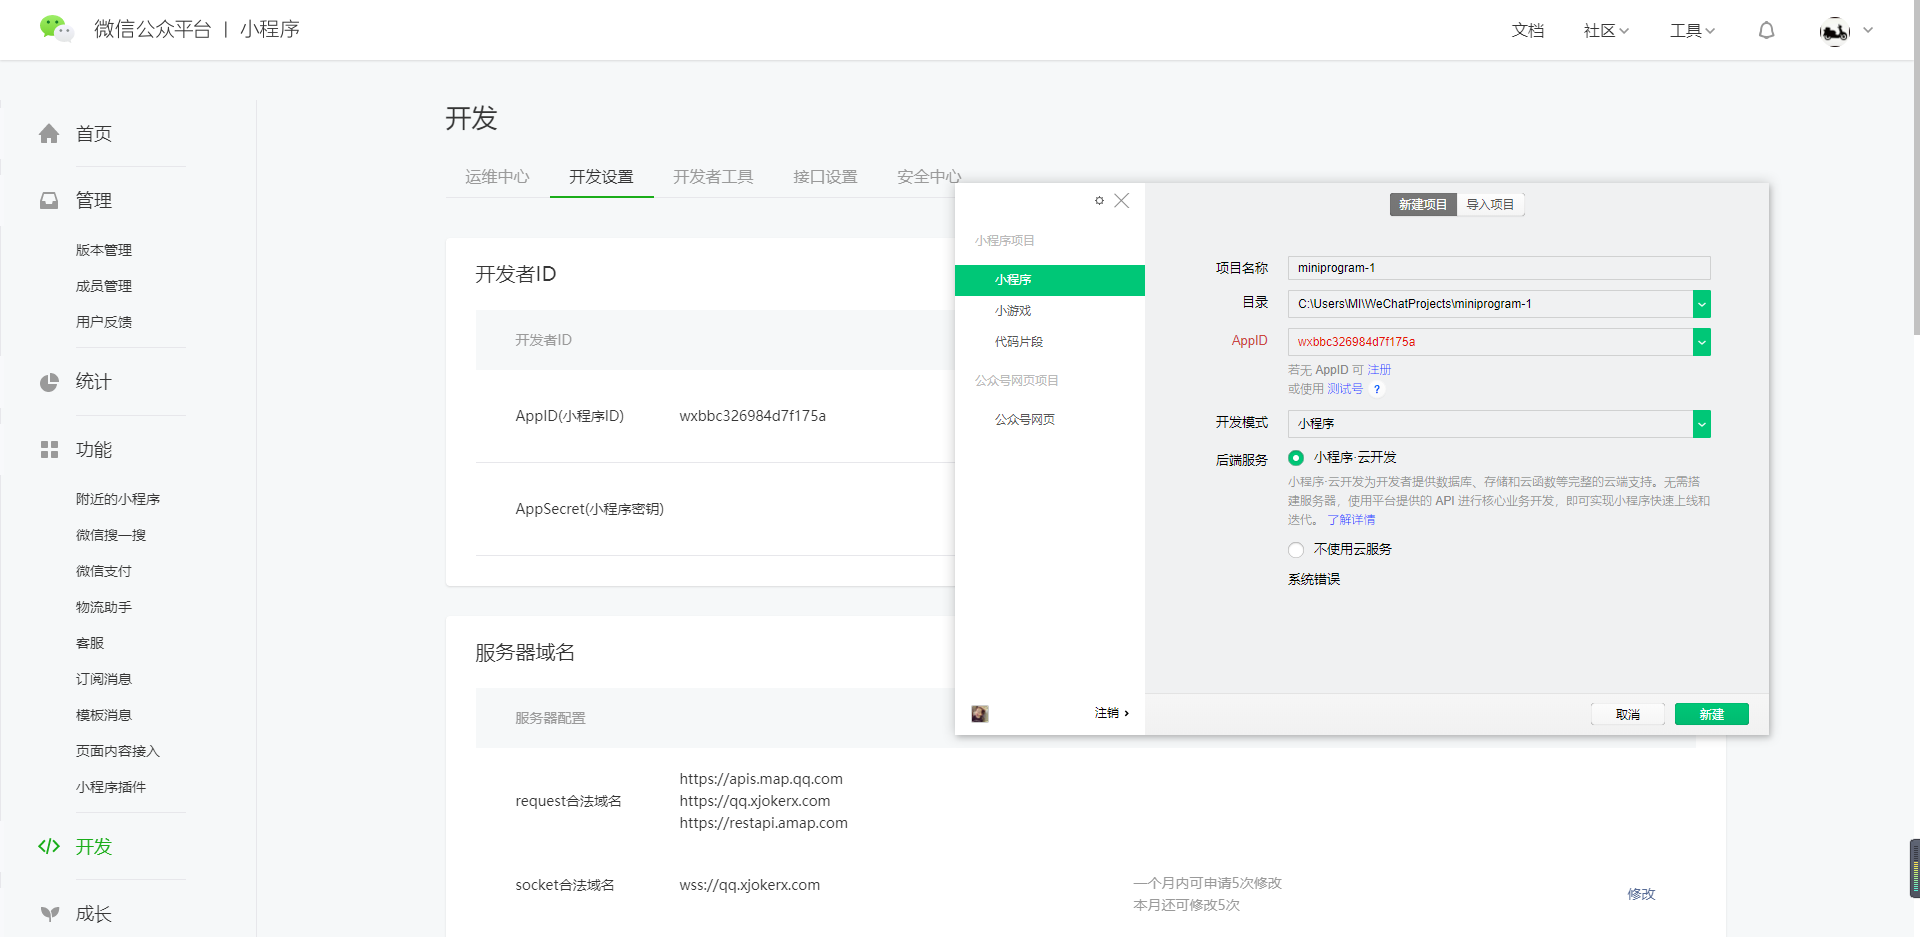Open the 开发模式 dropdown arrow
1920x937 pixels.
click(x=1702, y=424)
